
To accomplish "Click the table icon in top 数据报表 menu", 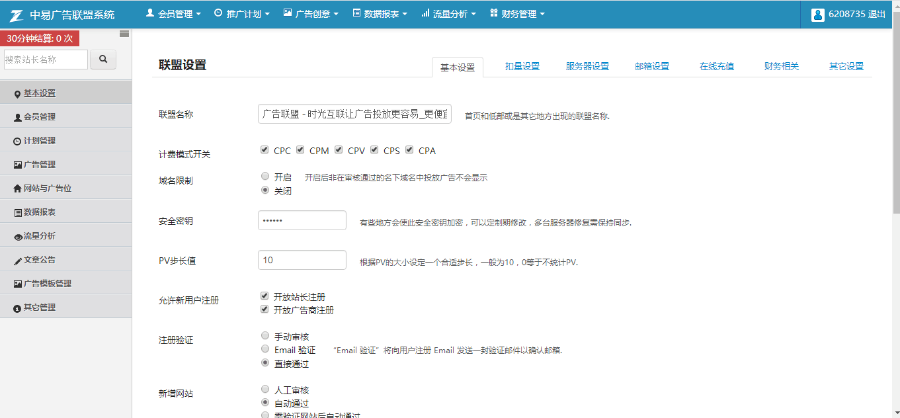I will click(x=356, y=13).
